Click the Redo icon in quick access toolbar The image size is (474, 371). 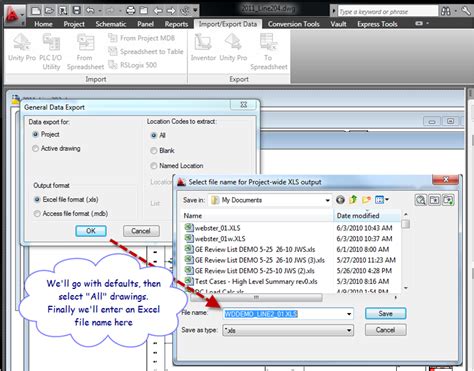pyautogui.click(x=110, y=10)
